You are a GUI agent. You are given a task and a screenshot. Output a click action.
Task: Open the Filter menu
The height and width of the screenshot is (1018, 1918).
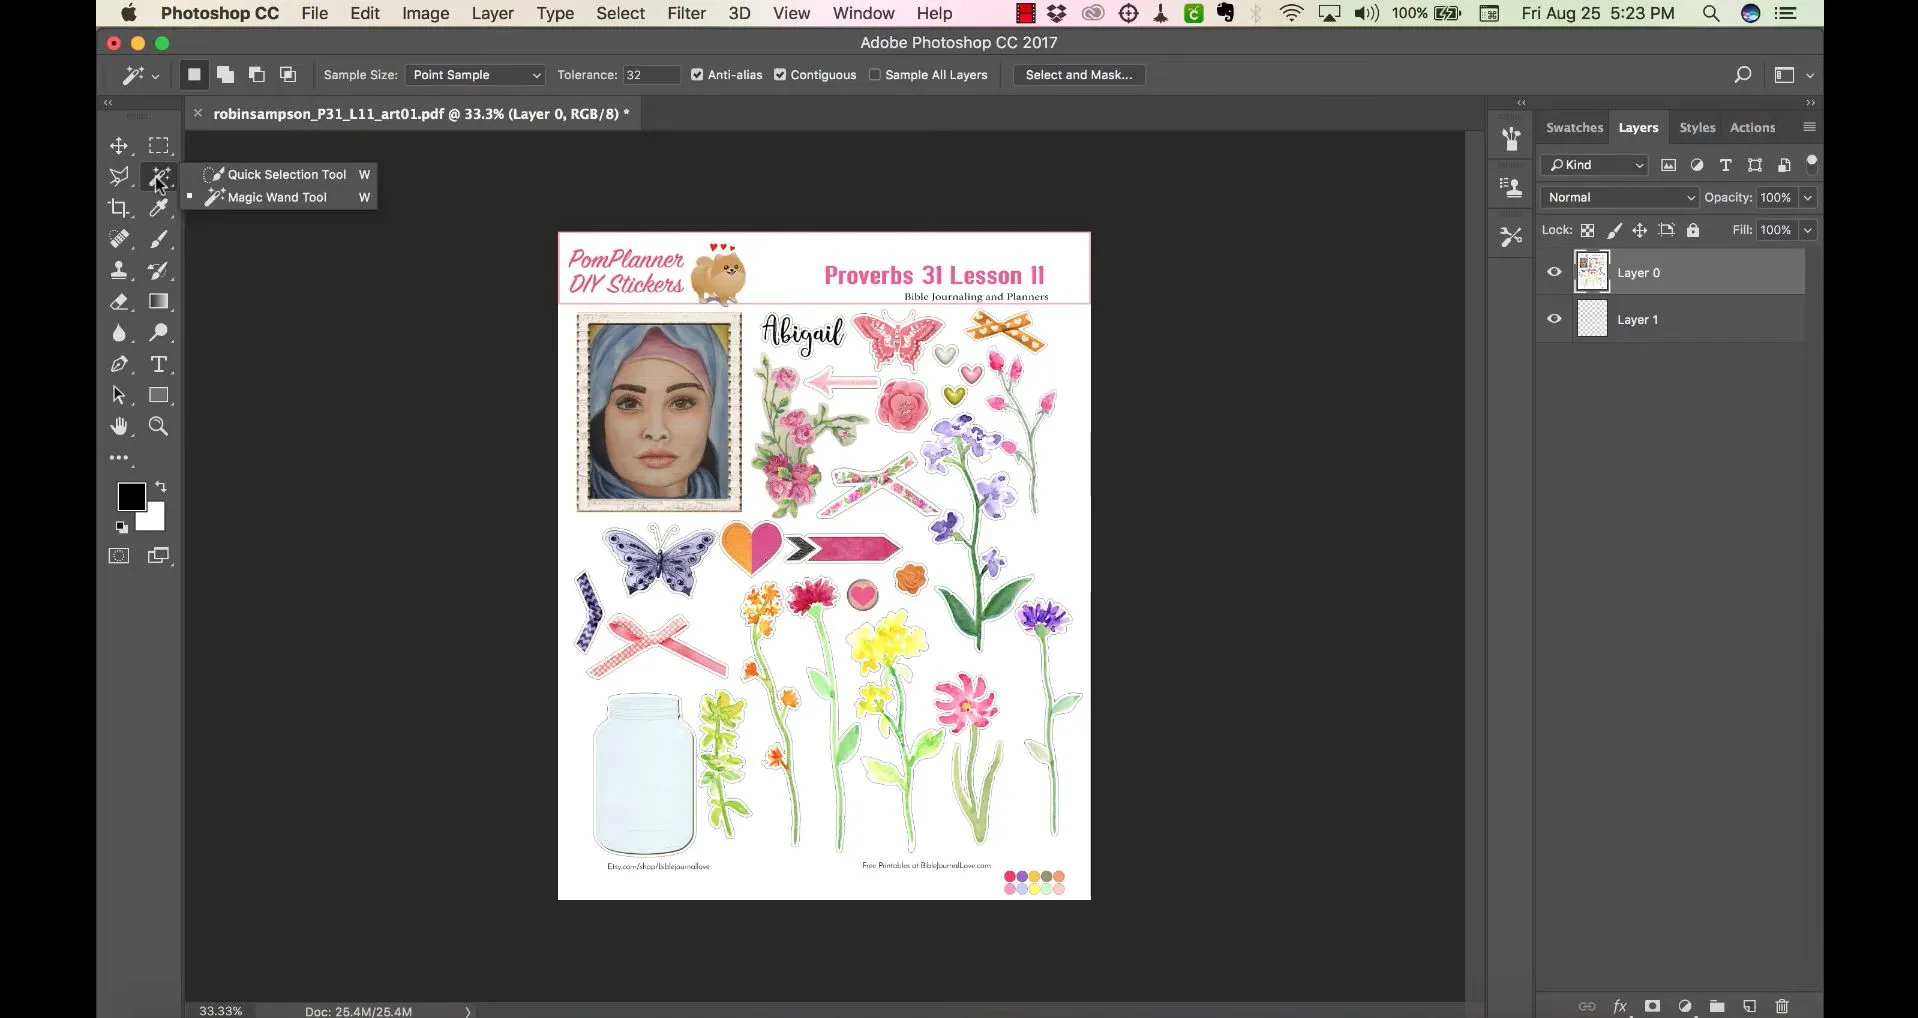[x=685, y=13]
